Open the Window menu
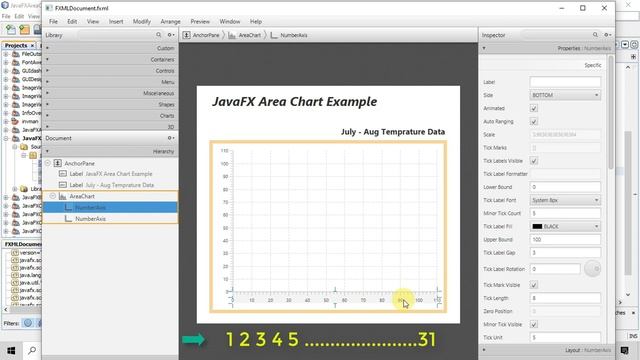Image resolution: width=640 pixels, height=360 pixels. tap(230, 22)
